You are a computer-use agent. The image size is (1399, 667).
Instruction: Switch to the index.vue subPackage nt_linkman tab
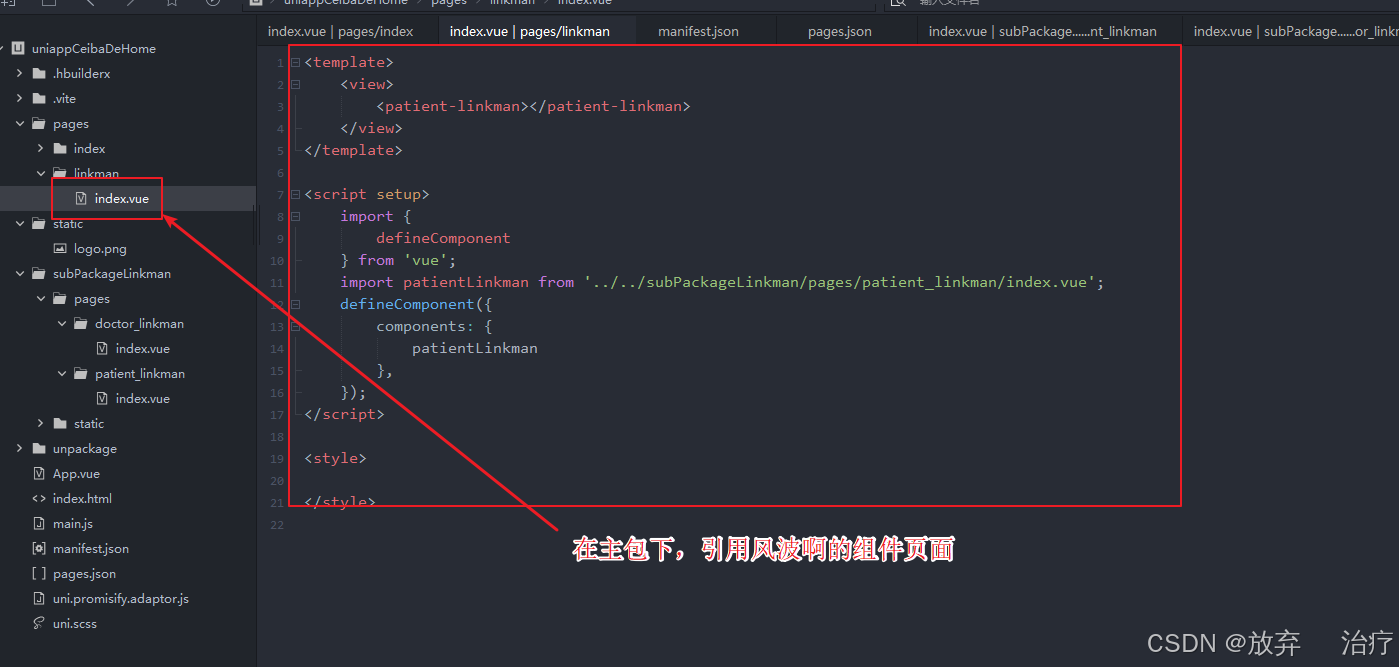1042,31
